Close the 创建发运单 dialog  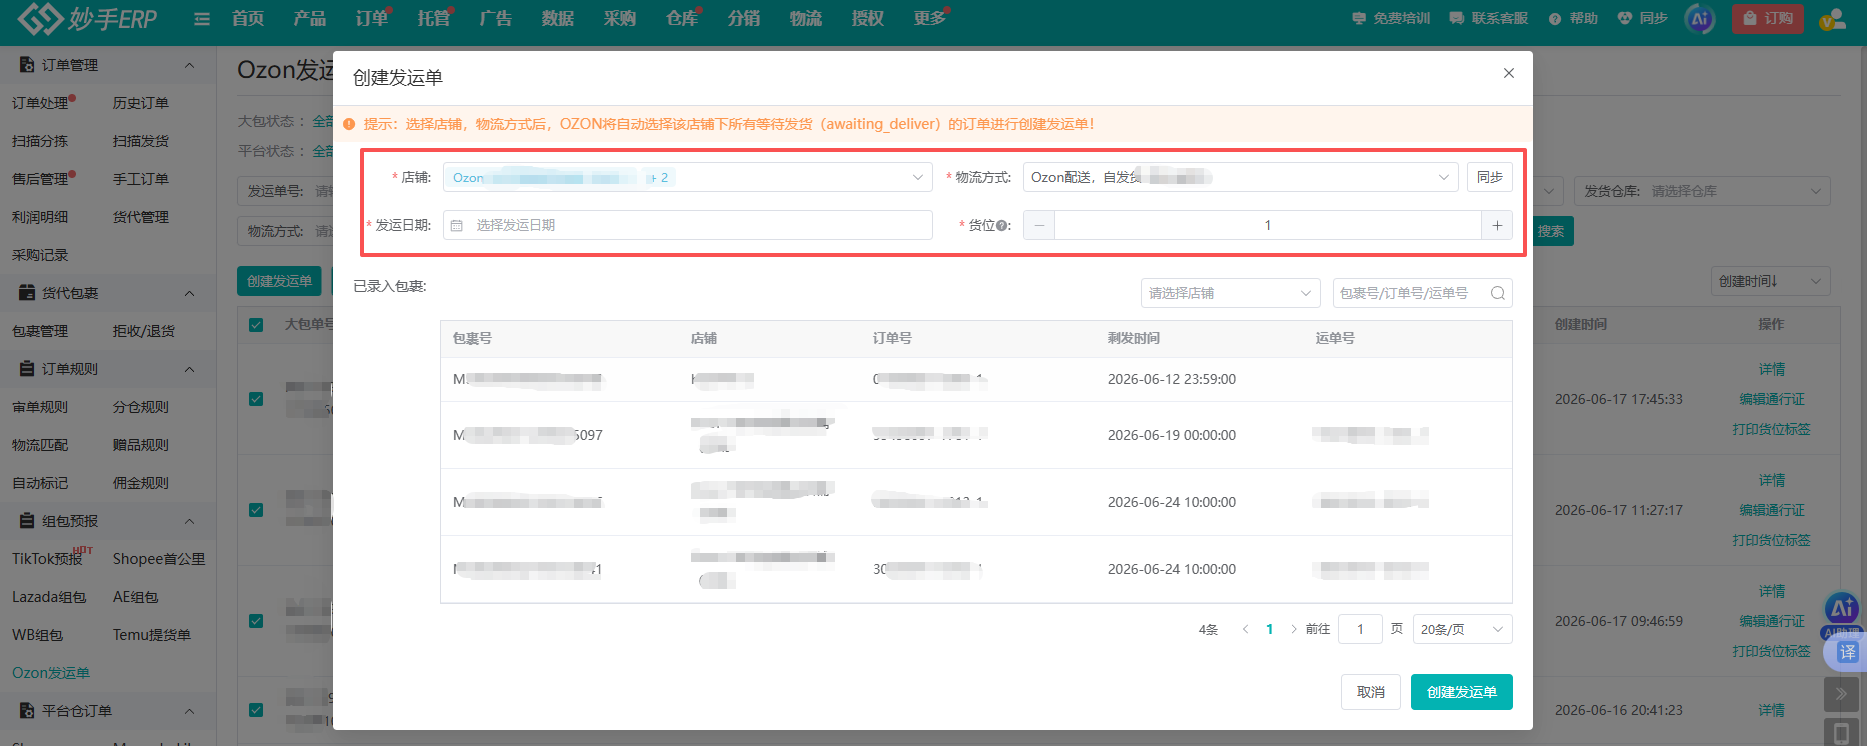[1509, 73]
